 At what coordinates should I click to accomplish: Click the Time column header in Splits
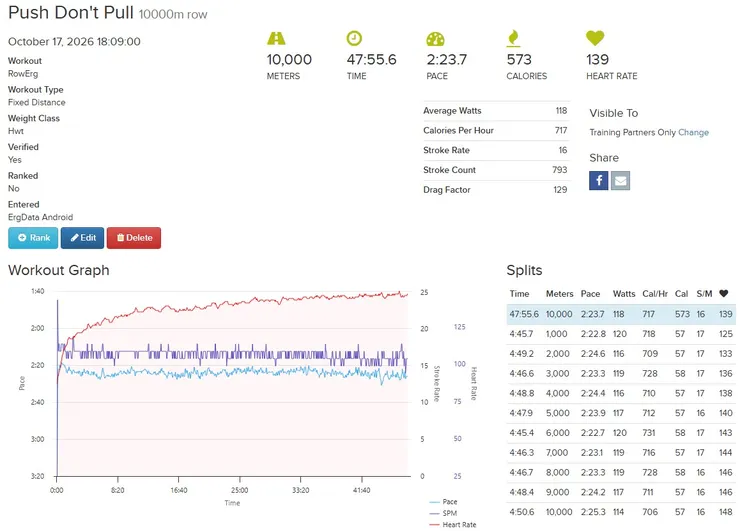[519, 294]
